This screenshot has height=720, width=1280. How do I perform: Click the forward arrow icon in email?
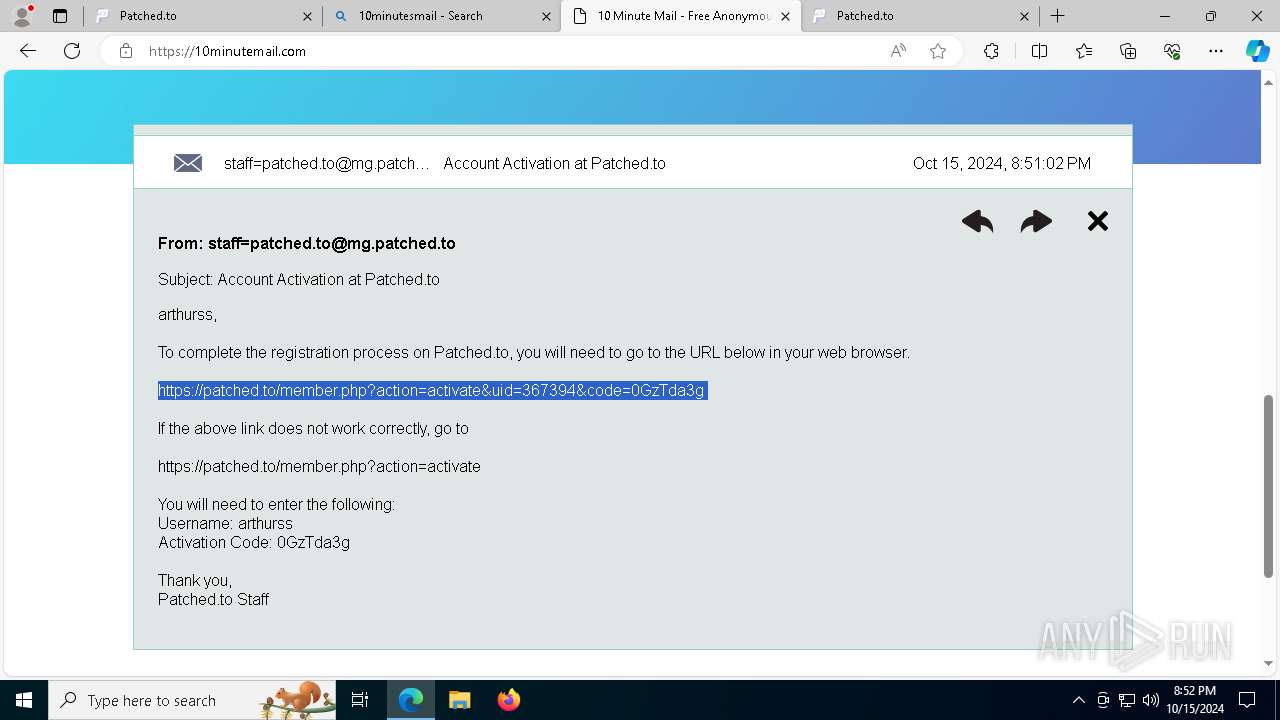point(1036,222)
